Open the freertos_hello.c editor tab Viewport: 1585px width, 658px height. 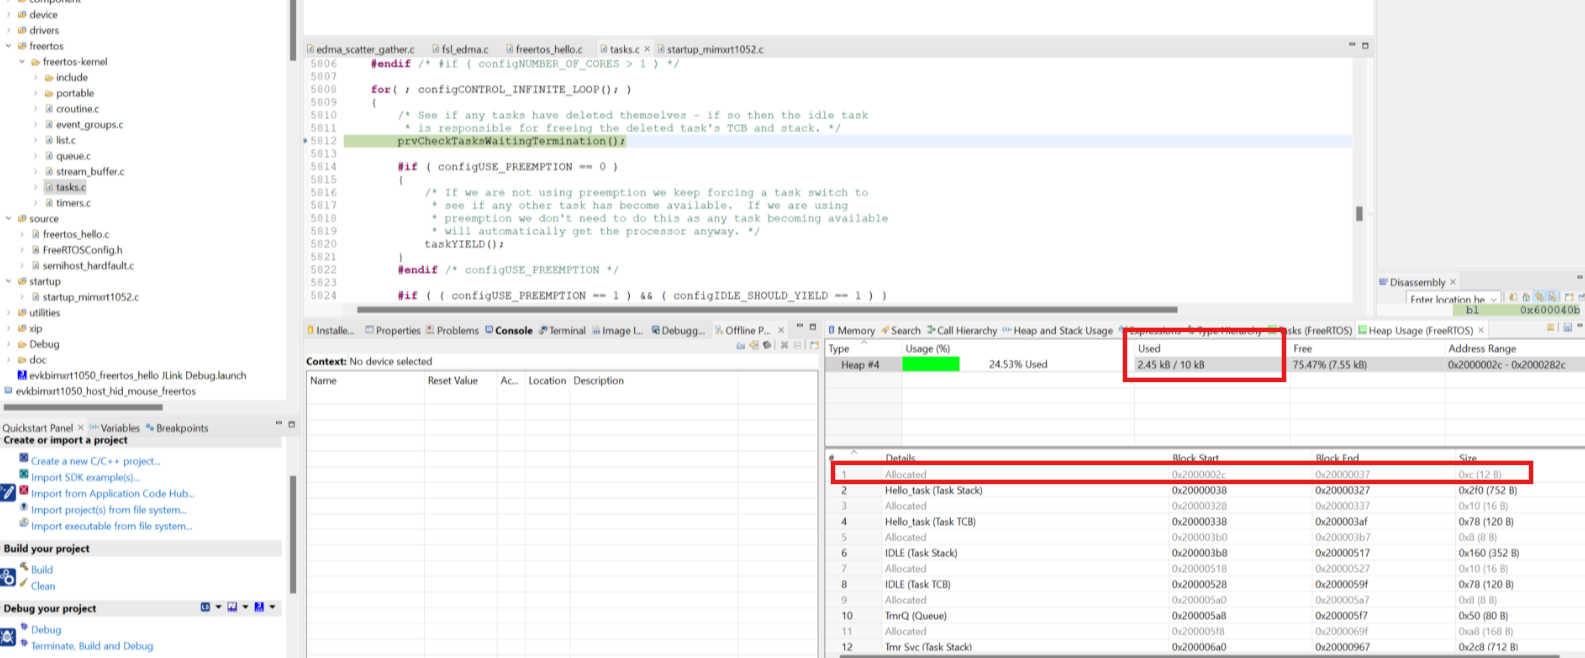pos(544,49)
